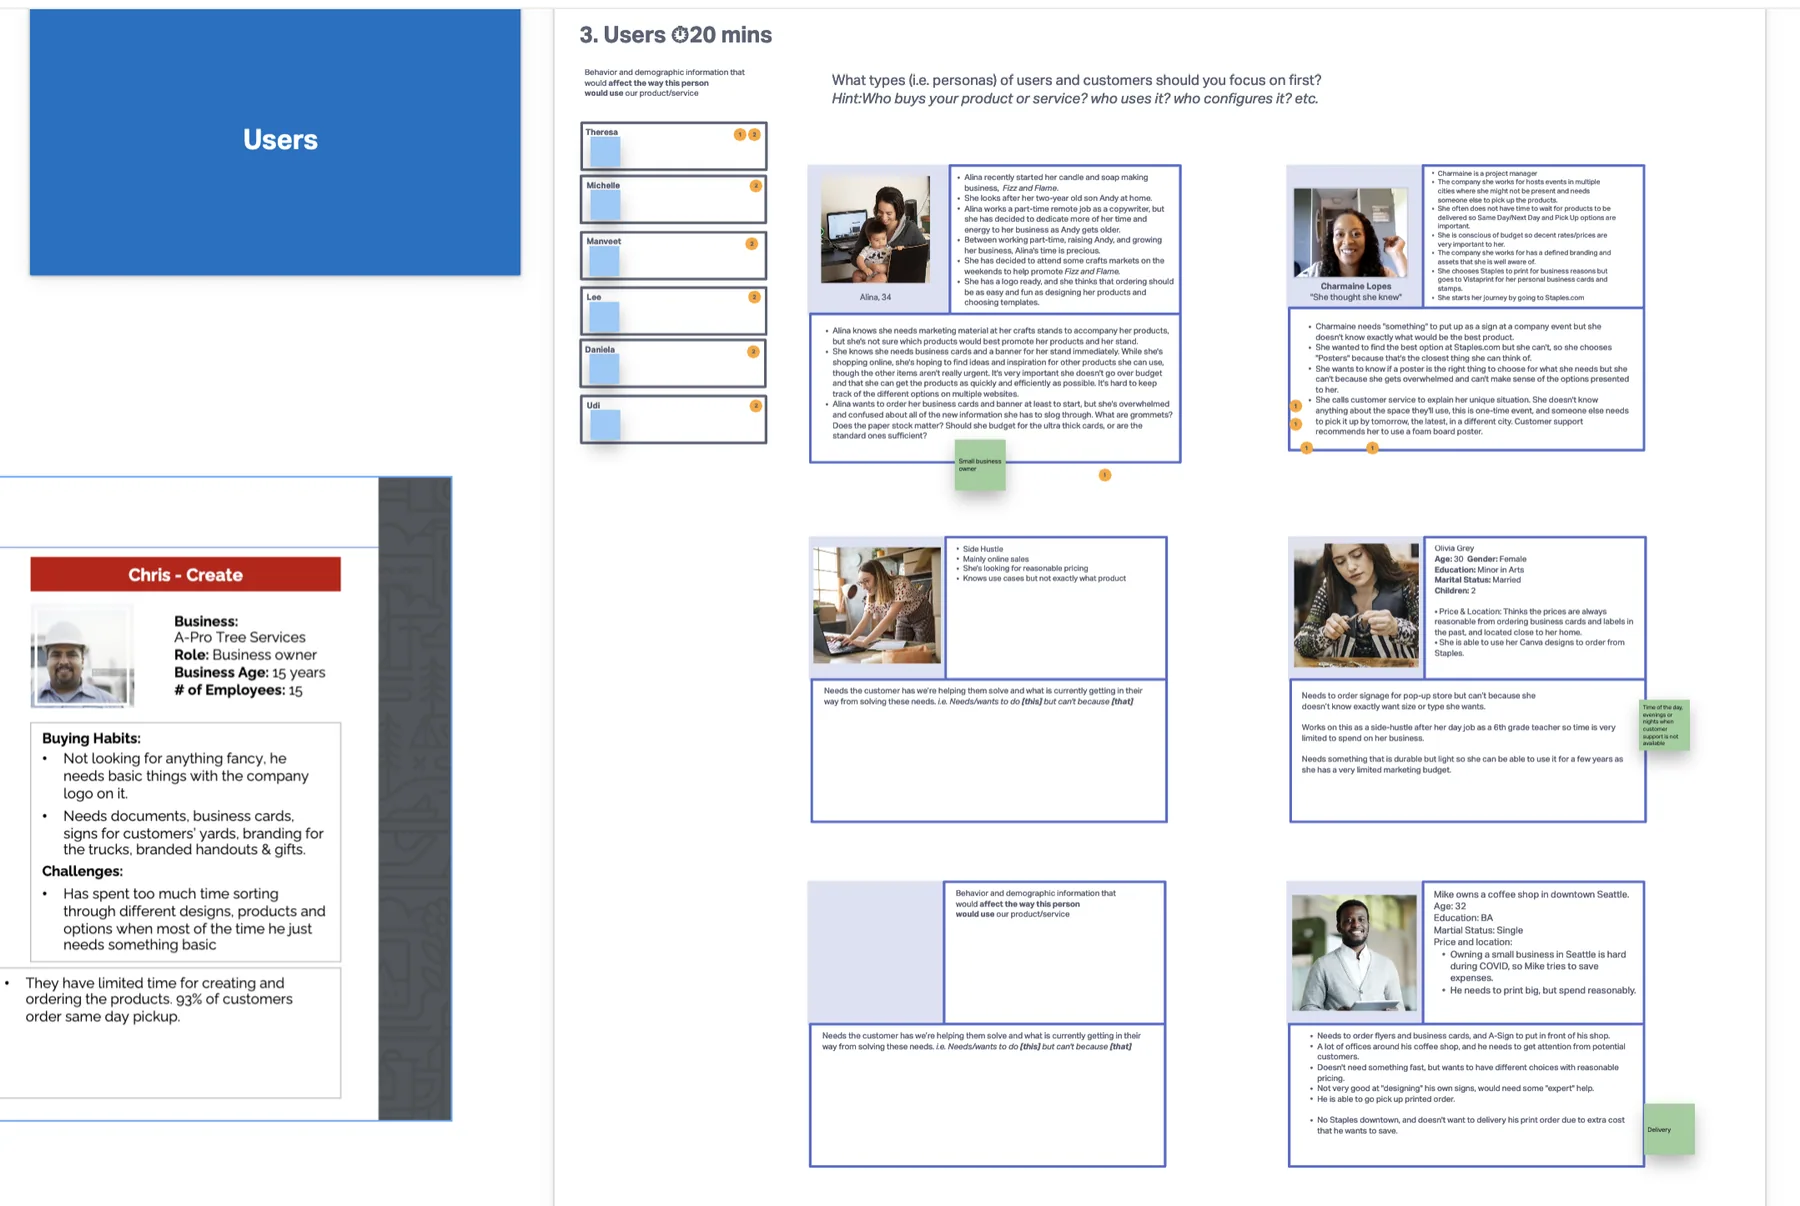
Task: Click the 'What types (i.e. personas)' question text
Action: (1076, 80)
